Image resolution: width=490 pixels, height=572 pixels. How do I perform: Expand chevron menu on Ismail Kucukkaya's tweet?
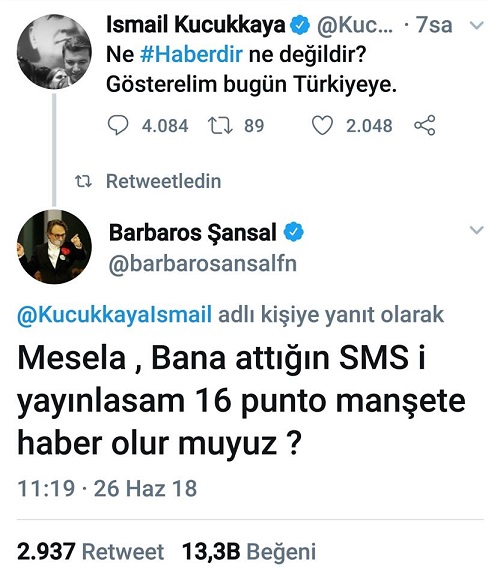tap(476, 25)
